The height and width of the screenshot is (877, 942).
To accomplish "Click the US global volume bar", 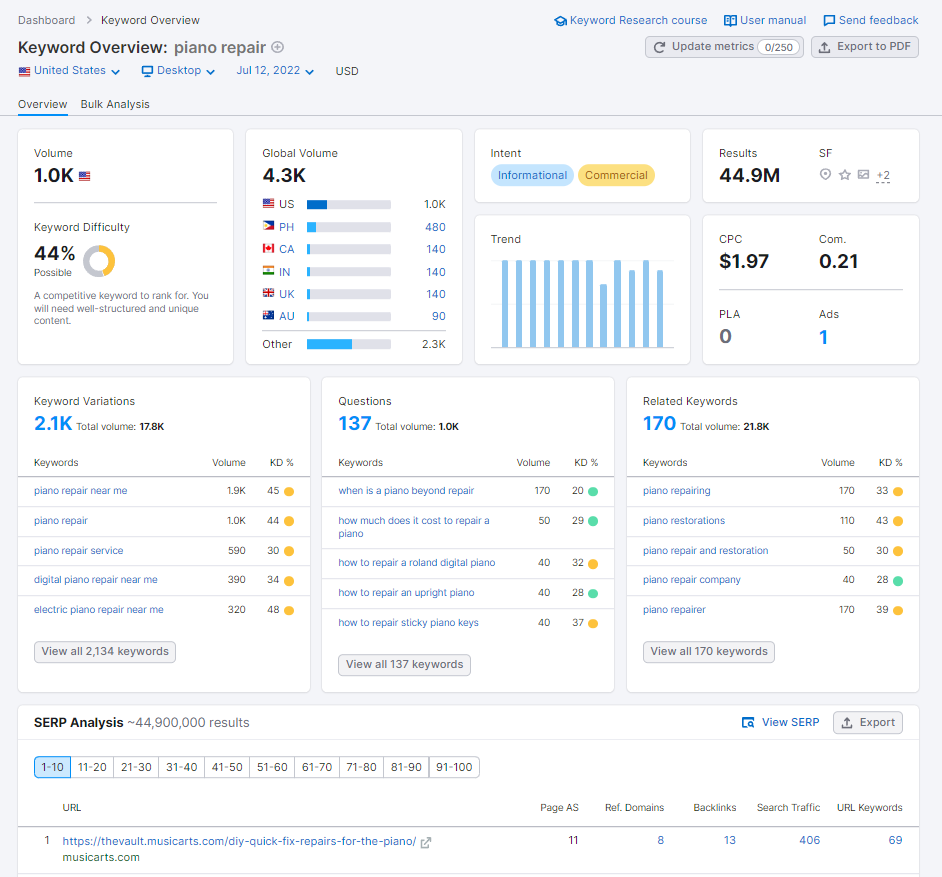I will click(348, 204).
